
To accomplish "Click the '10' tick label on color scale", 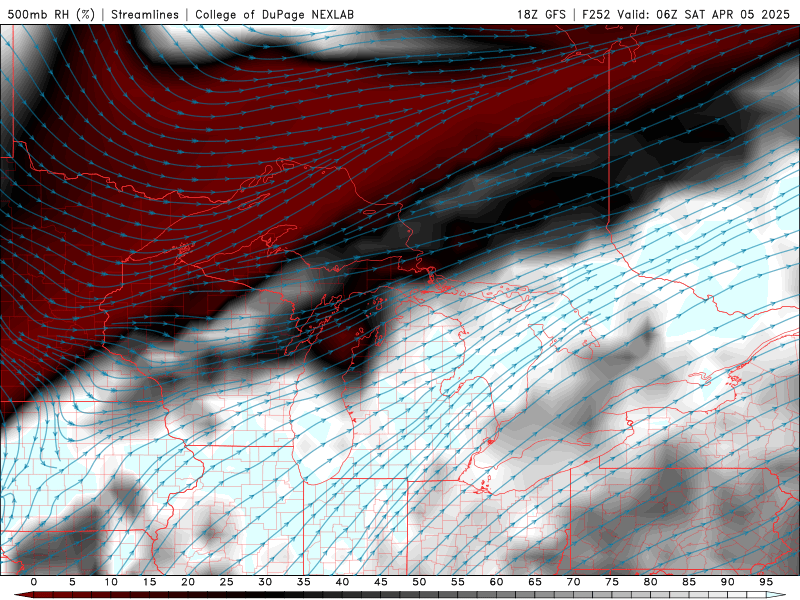I will [111, 582].
